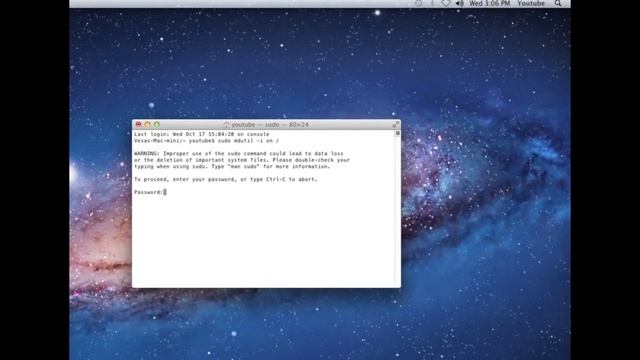This screenshot has height=360, width=640.
Task: Click the 'Last login' line in Terminal
Action: (x=202, y=134)
